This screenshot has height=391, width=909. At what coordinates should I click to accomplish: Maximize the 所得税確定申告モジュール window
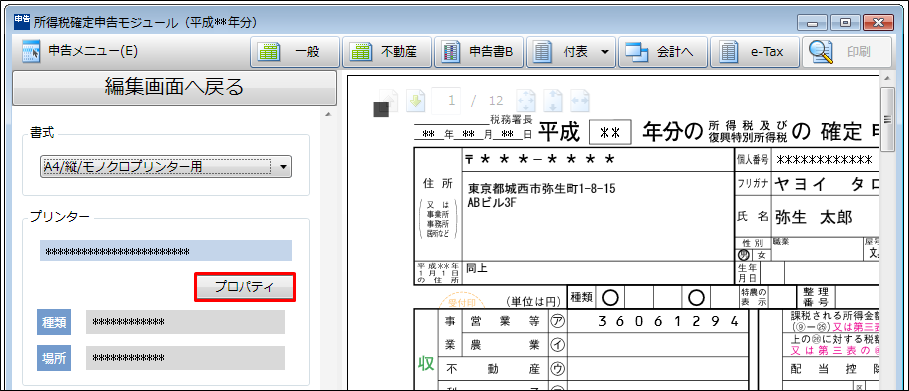845,23
